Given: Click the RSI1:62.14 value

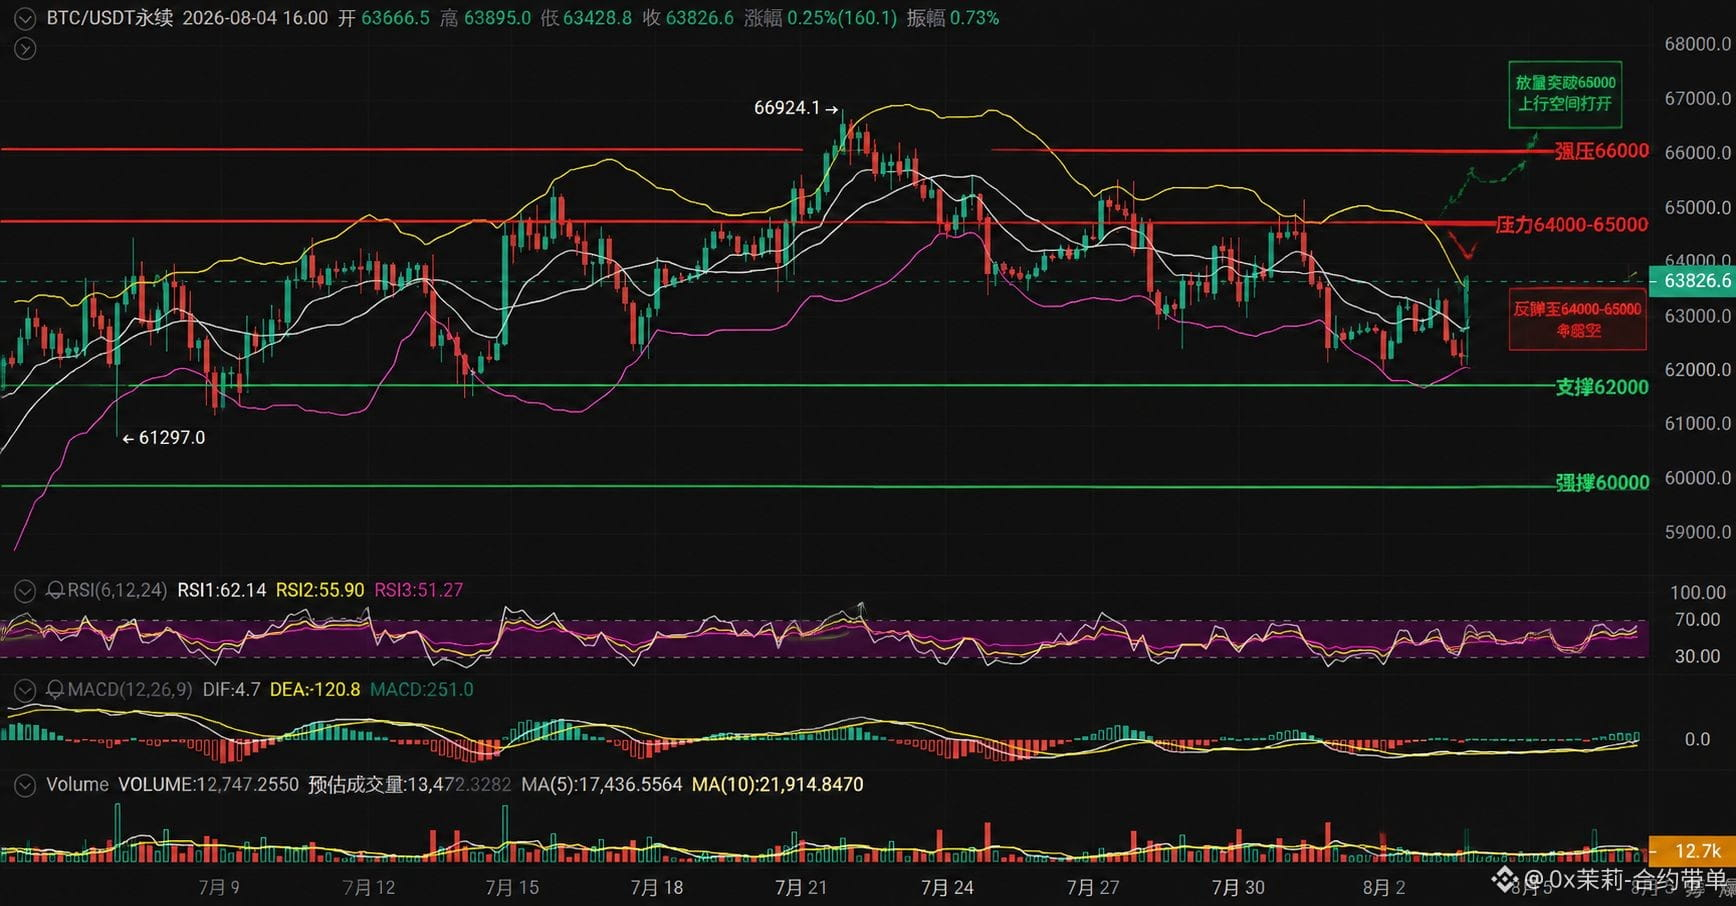Looking at the screenshot, I should coord(222,591).
